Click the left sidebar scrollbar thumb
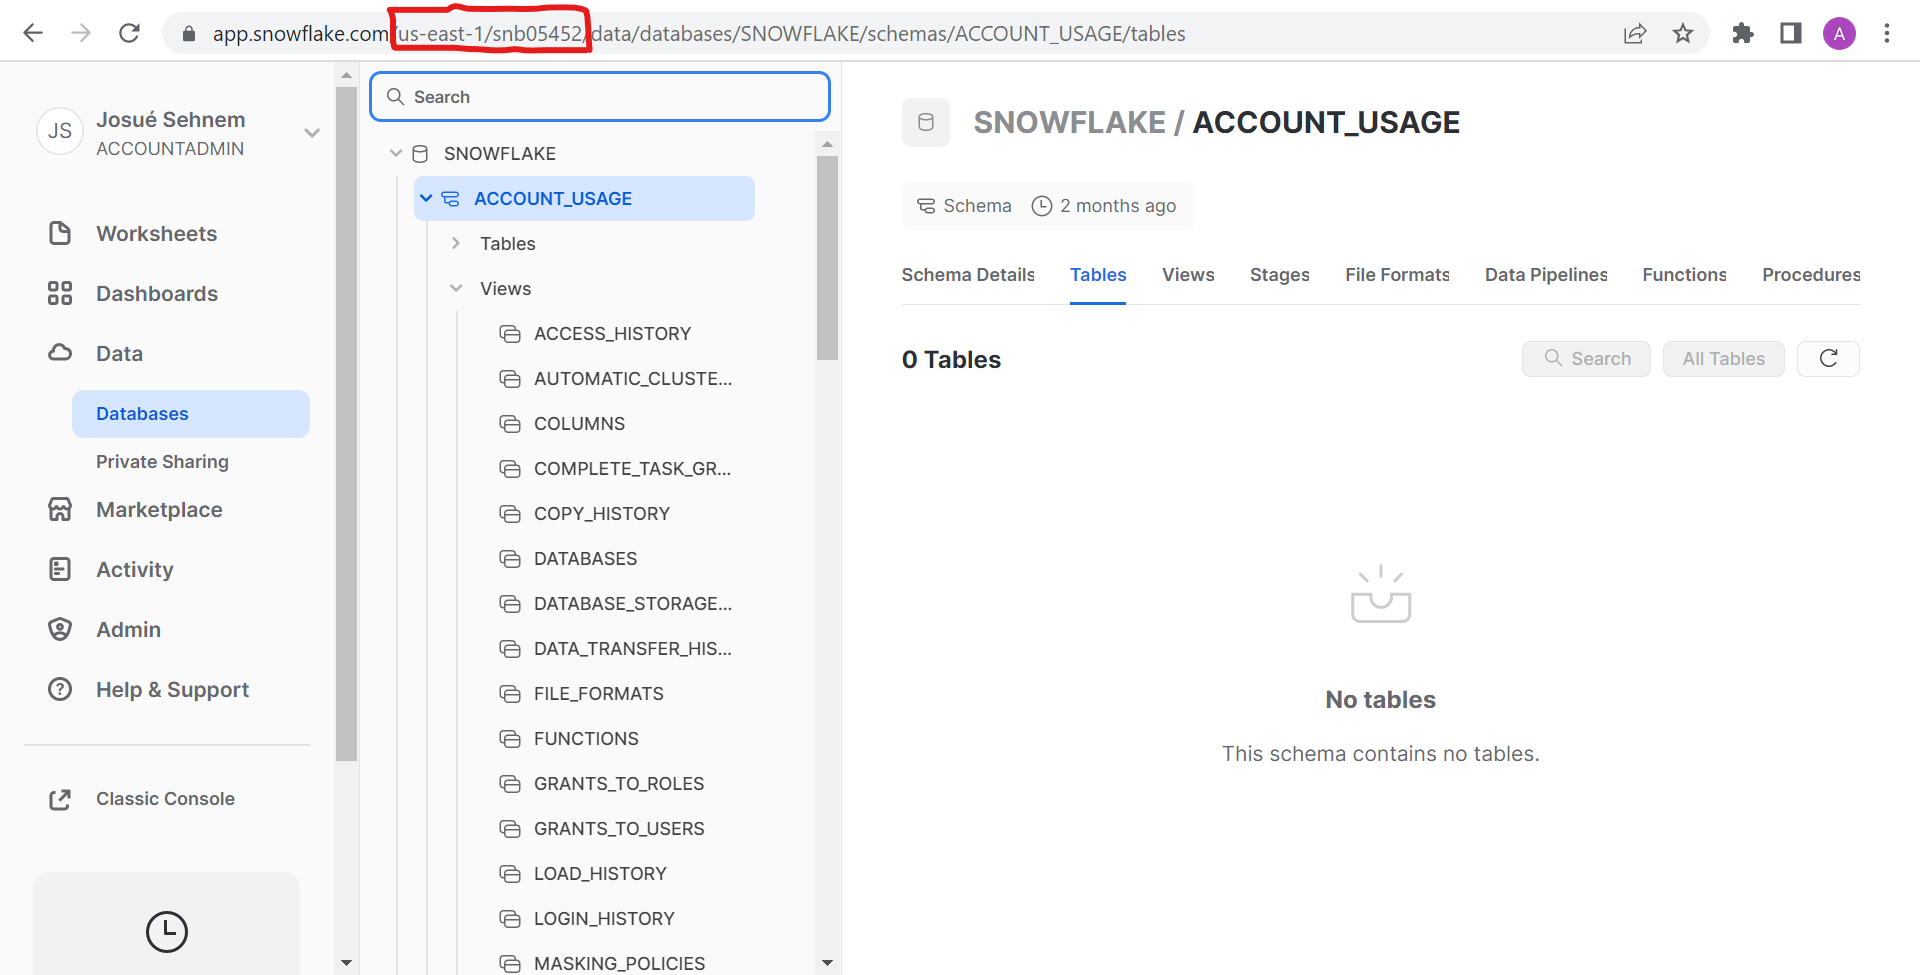Viewport: 1920px width, 975px height. (x=346, y=425)
